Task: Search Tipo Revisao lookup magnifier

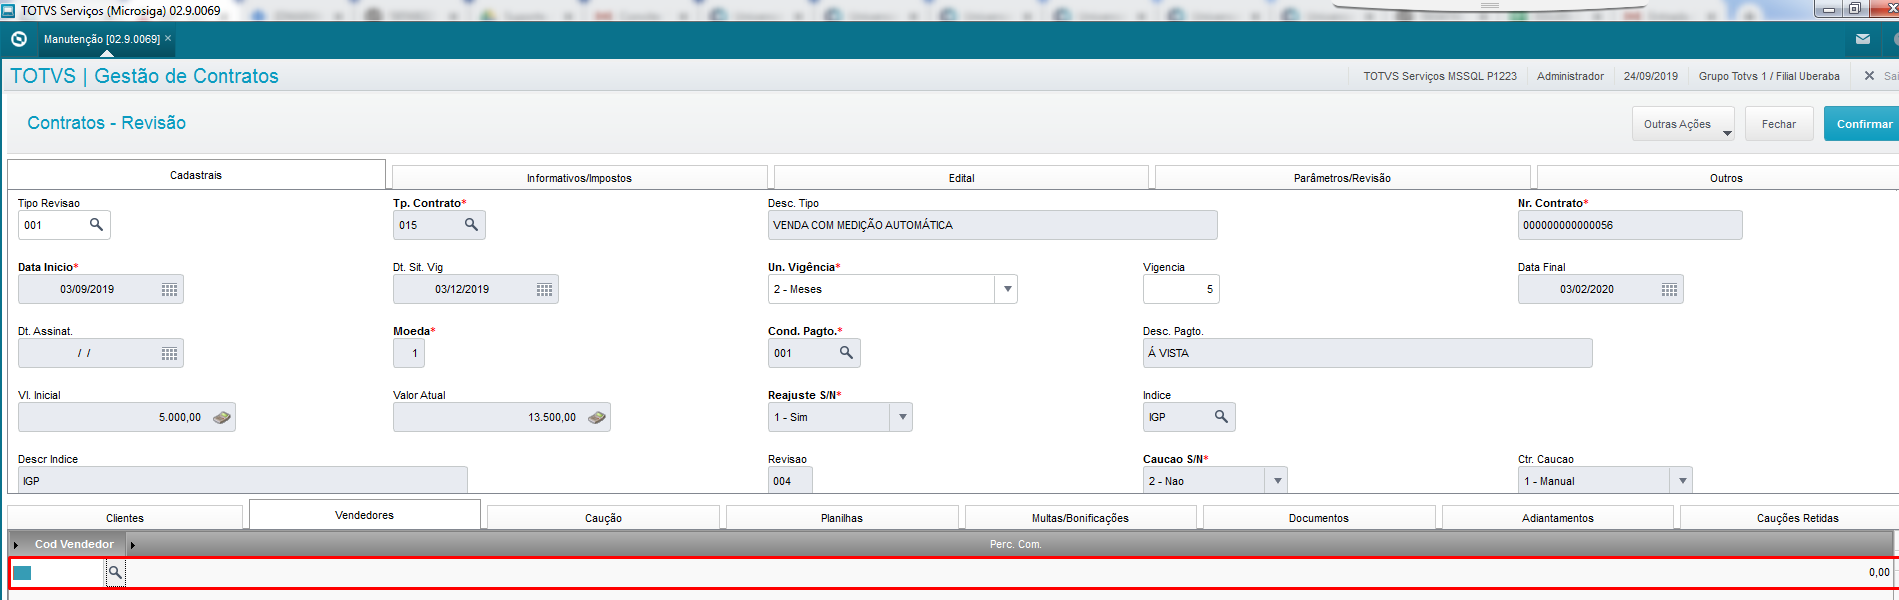Action: pos(96,225)
